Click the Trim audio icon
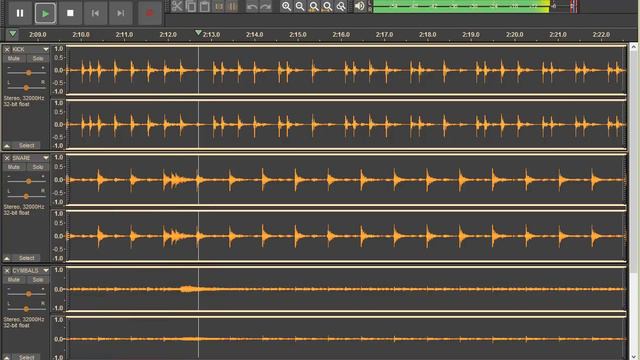The height and width of the screenshot is (360, 640). [218, 6]
